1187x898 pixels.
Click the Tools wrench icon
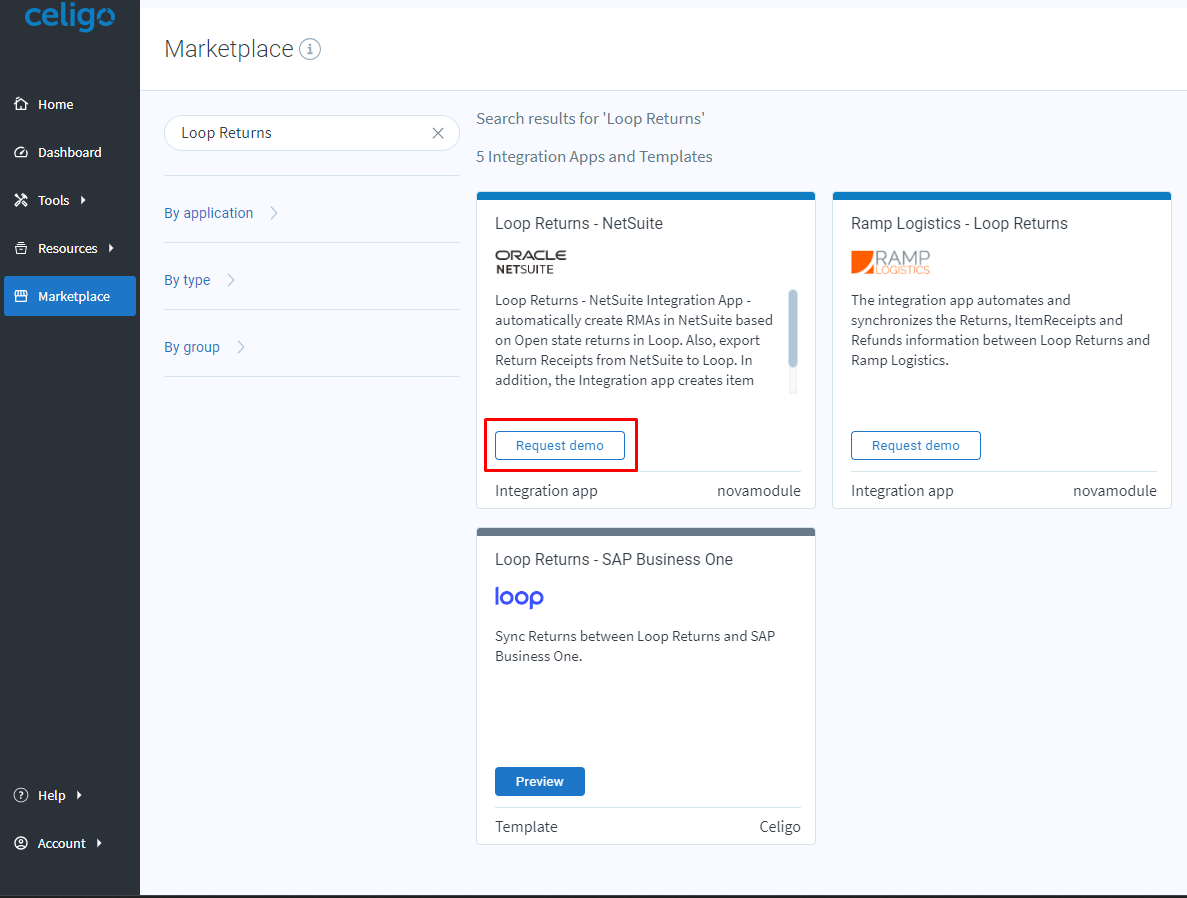tap(21, 200)
